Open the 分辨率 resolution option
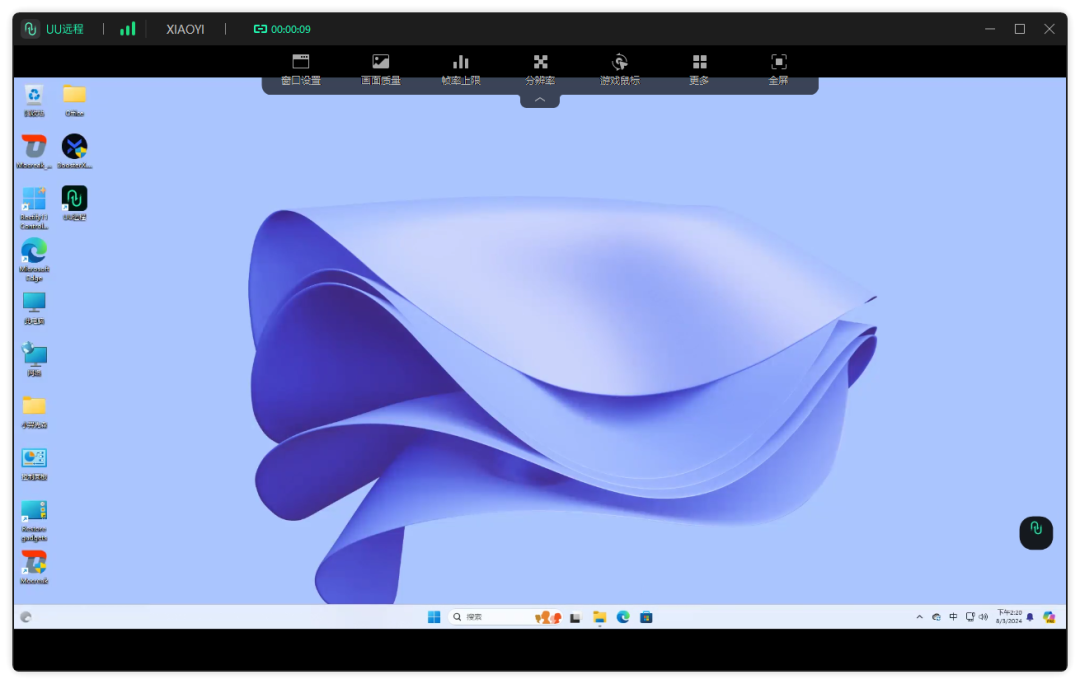1080x684 pixels. pos(540,69)
